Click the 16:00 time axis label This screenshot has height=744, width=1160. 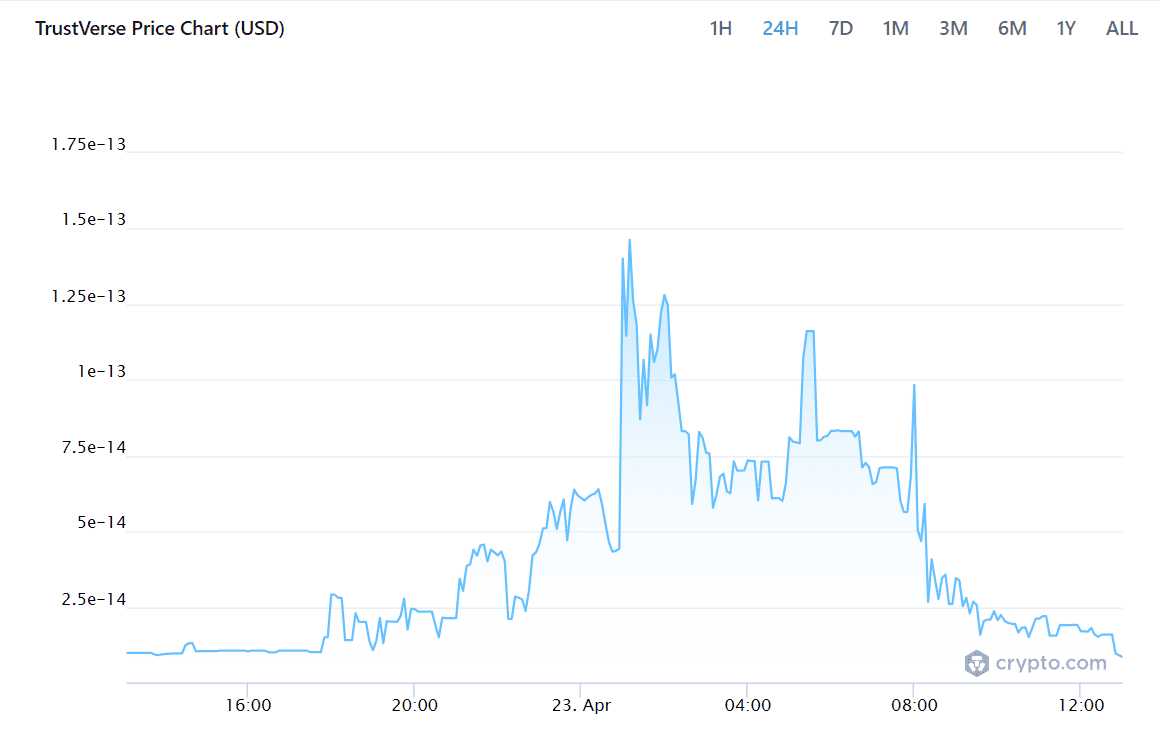coord(248,705)
